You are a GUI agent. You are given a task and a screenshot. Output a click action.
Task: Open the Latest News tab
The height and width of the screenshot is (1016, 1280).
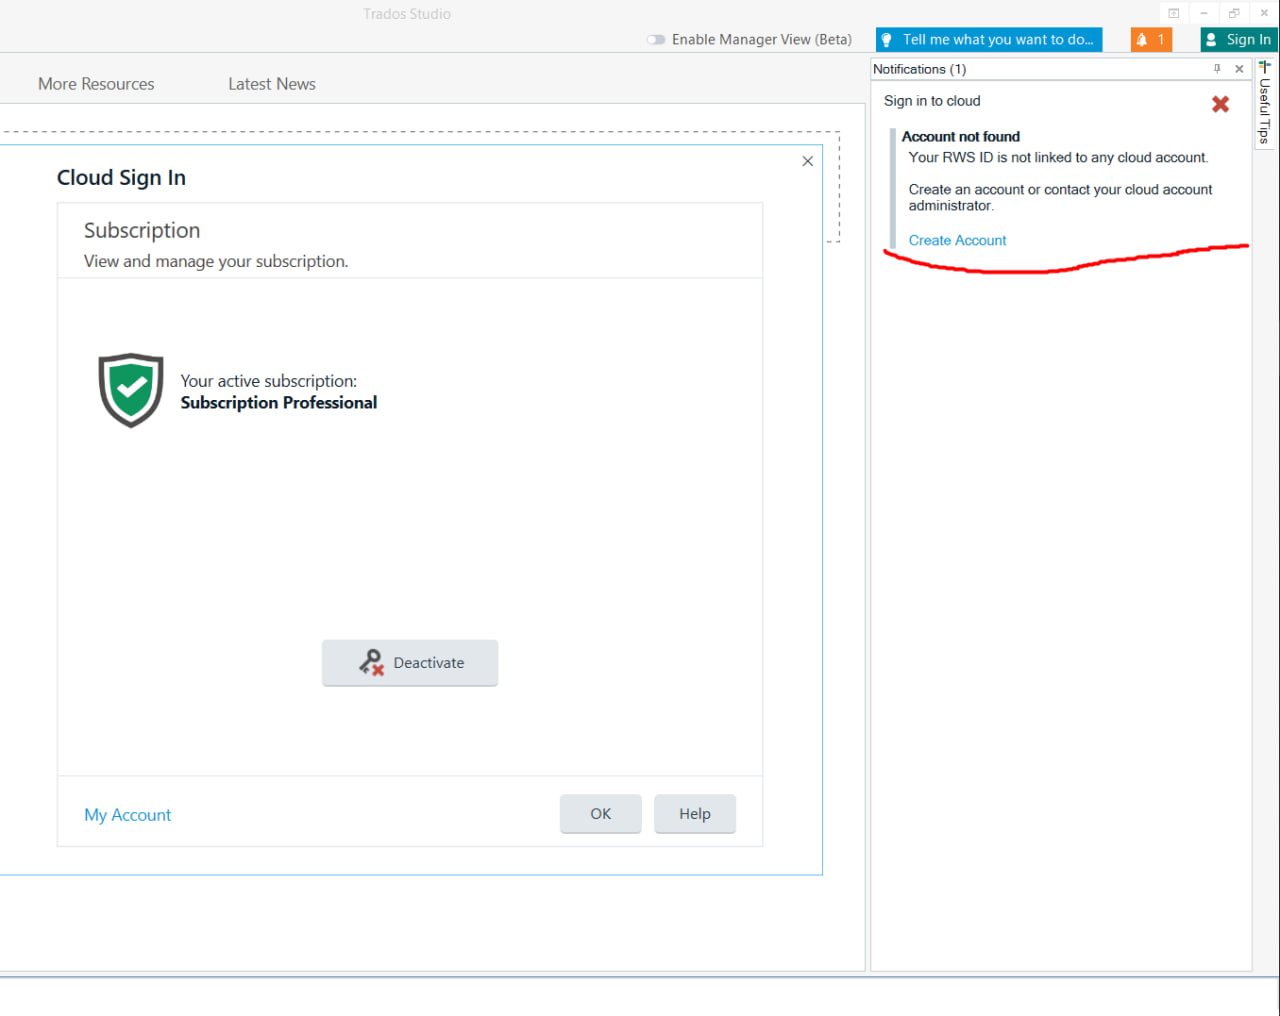(271, 84)
